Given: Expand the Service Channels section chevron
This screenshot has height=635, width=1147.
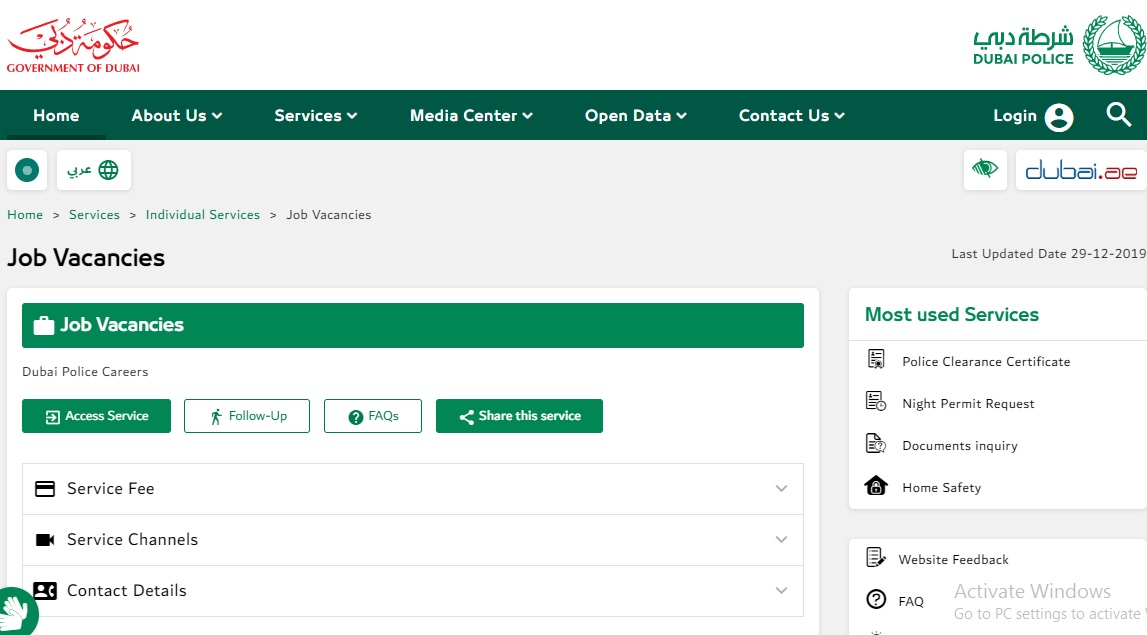Looking at the screenshot, I should 781,540.
